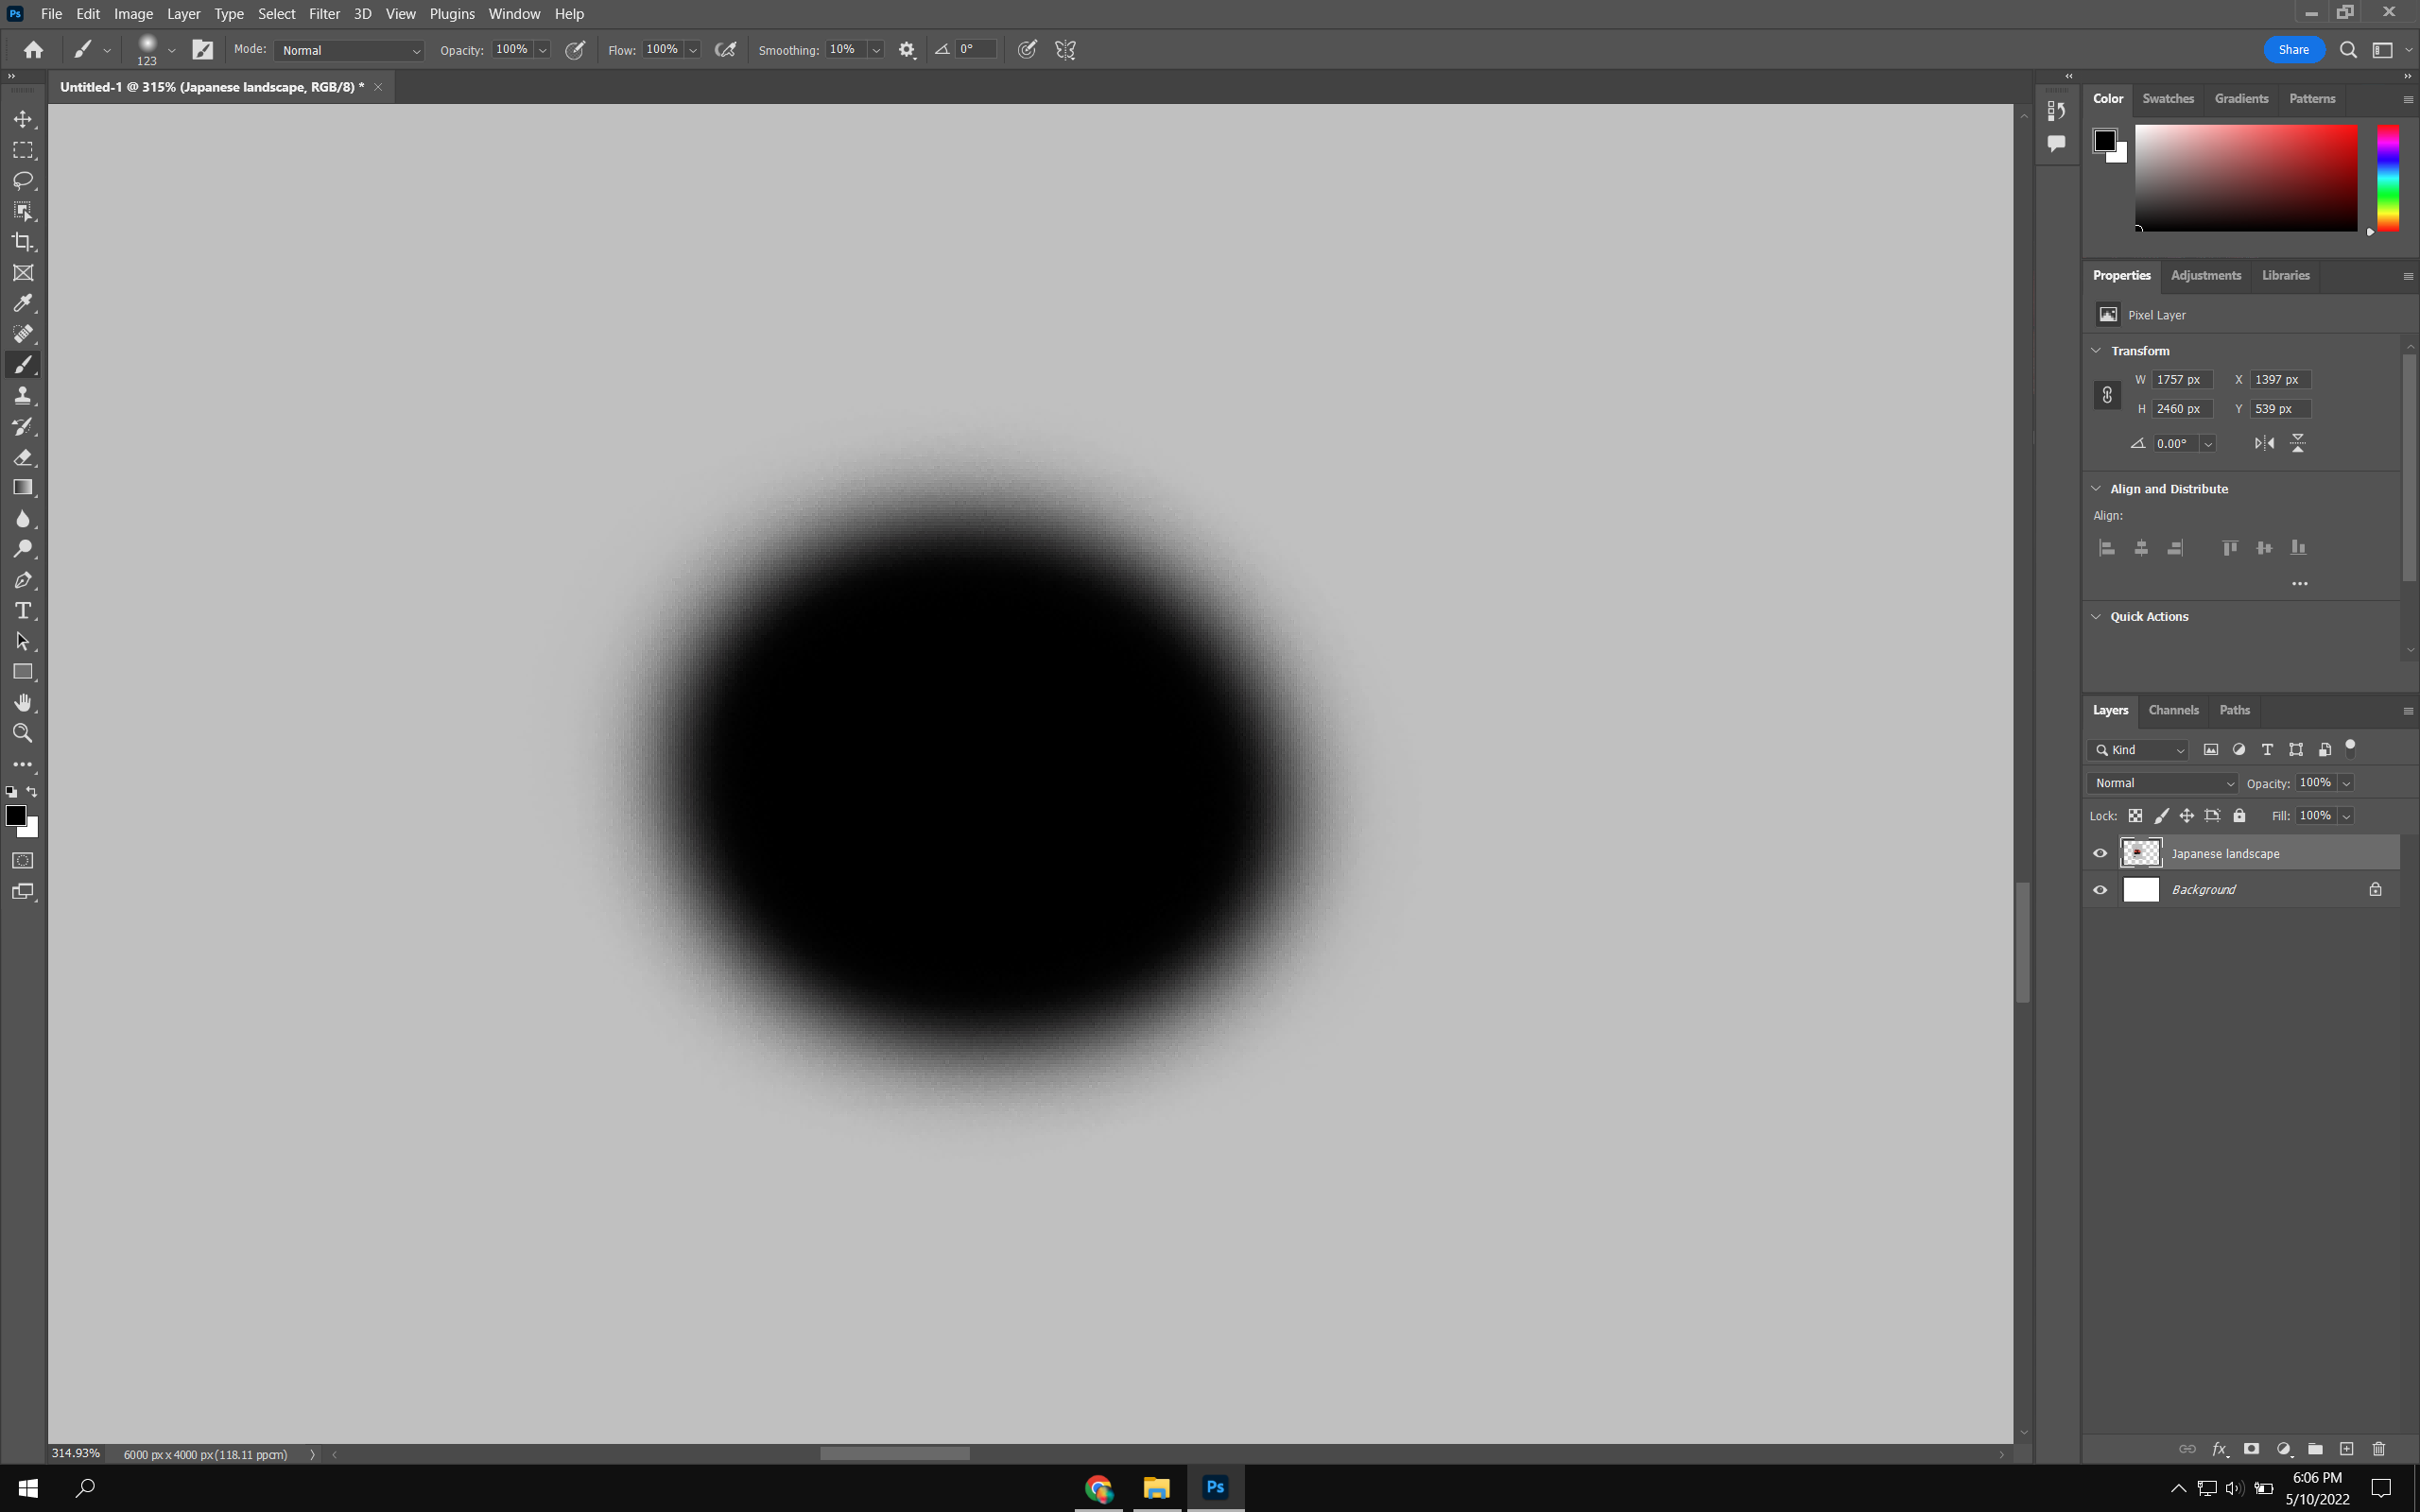
Task: Hide the Japanese landscape layer
Action: click(x=2100, y=852)
